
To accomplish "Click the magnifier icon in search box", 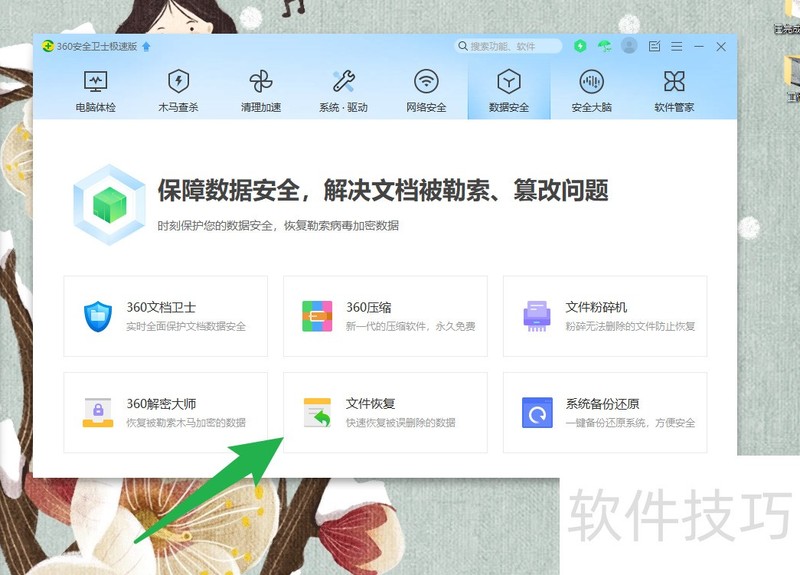I will click(x=463, y=46).
